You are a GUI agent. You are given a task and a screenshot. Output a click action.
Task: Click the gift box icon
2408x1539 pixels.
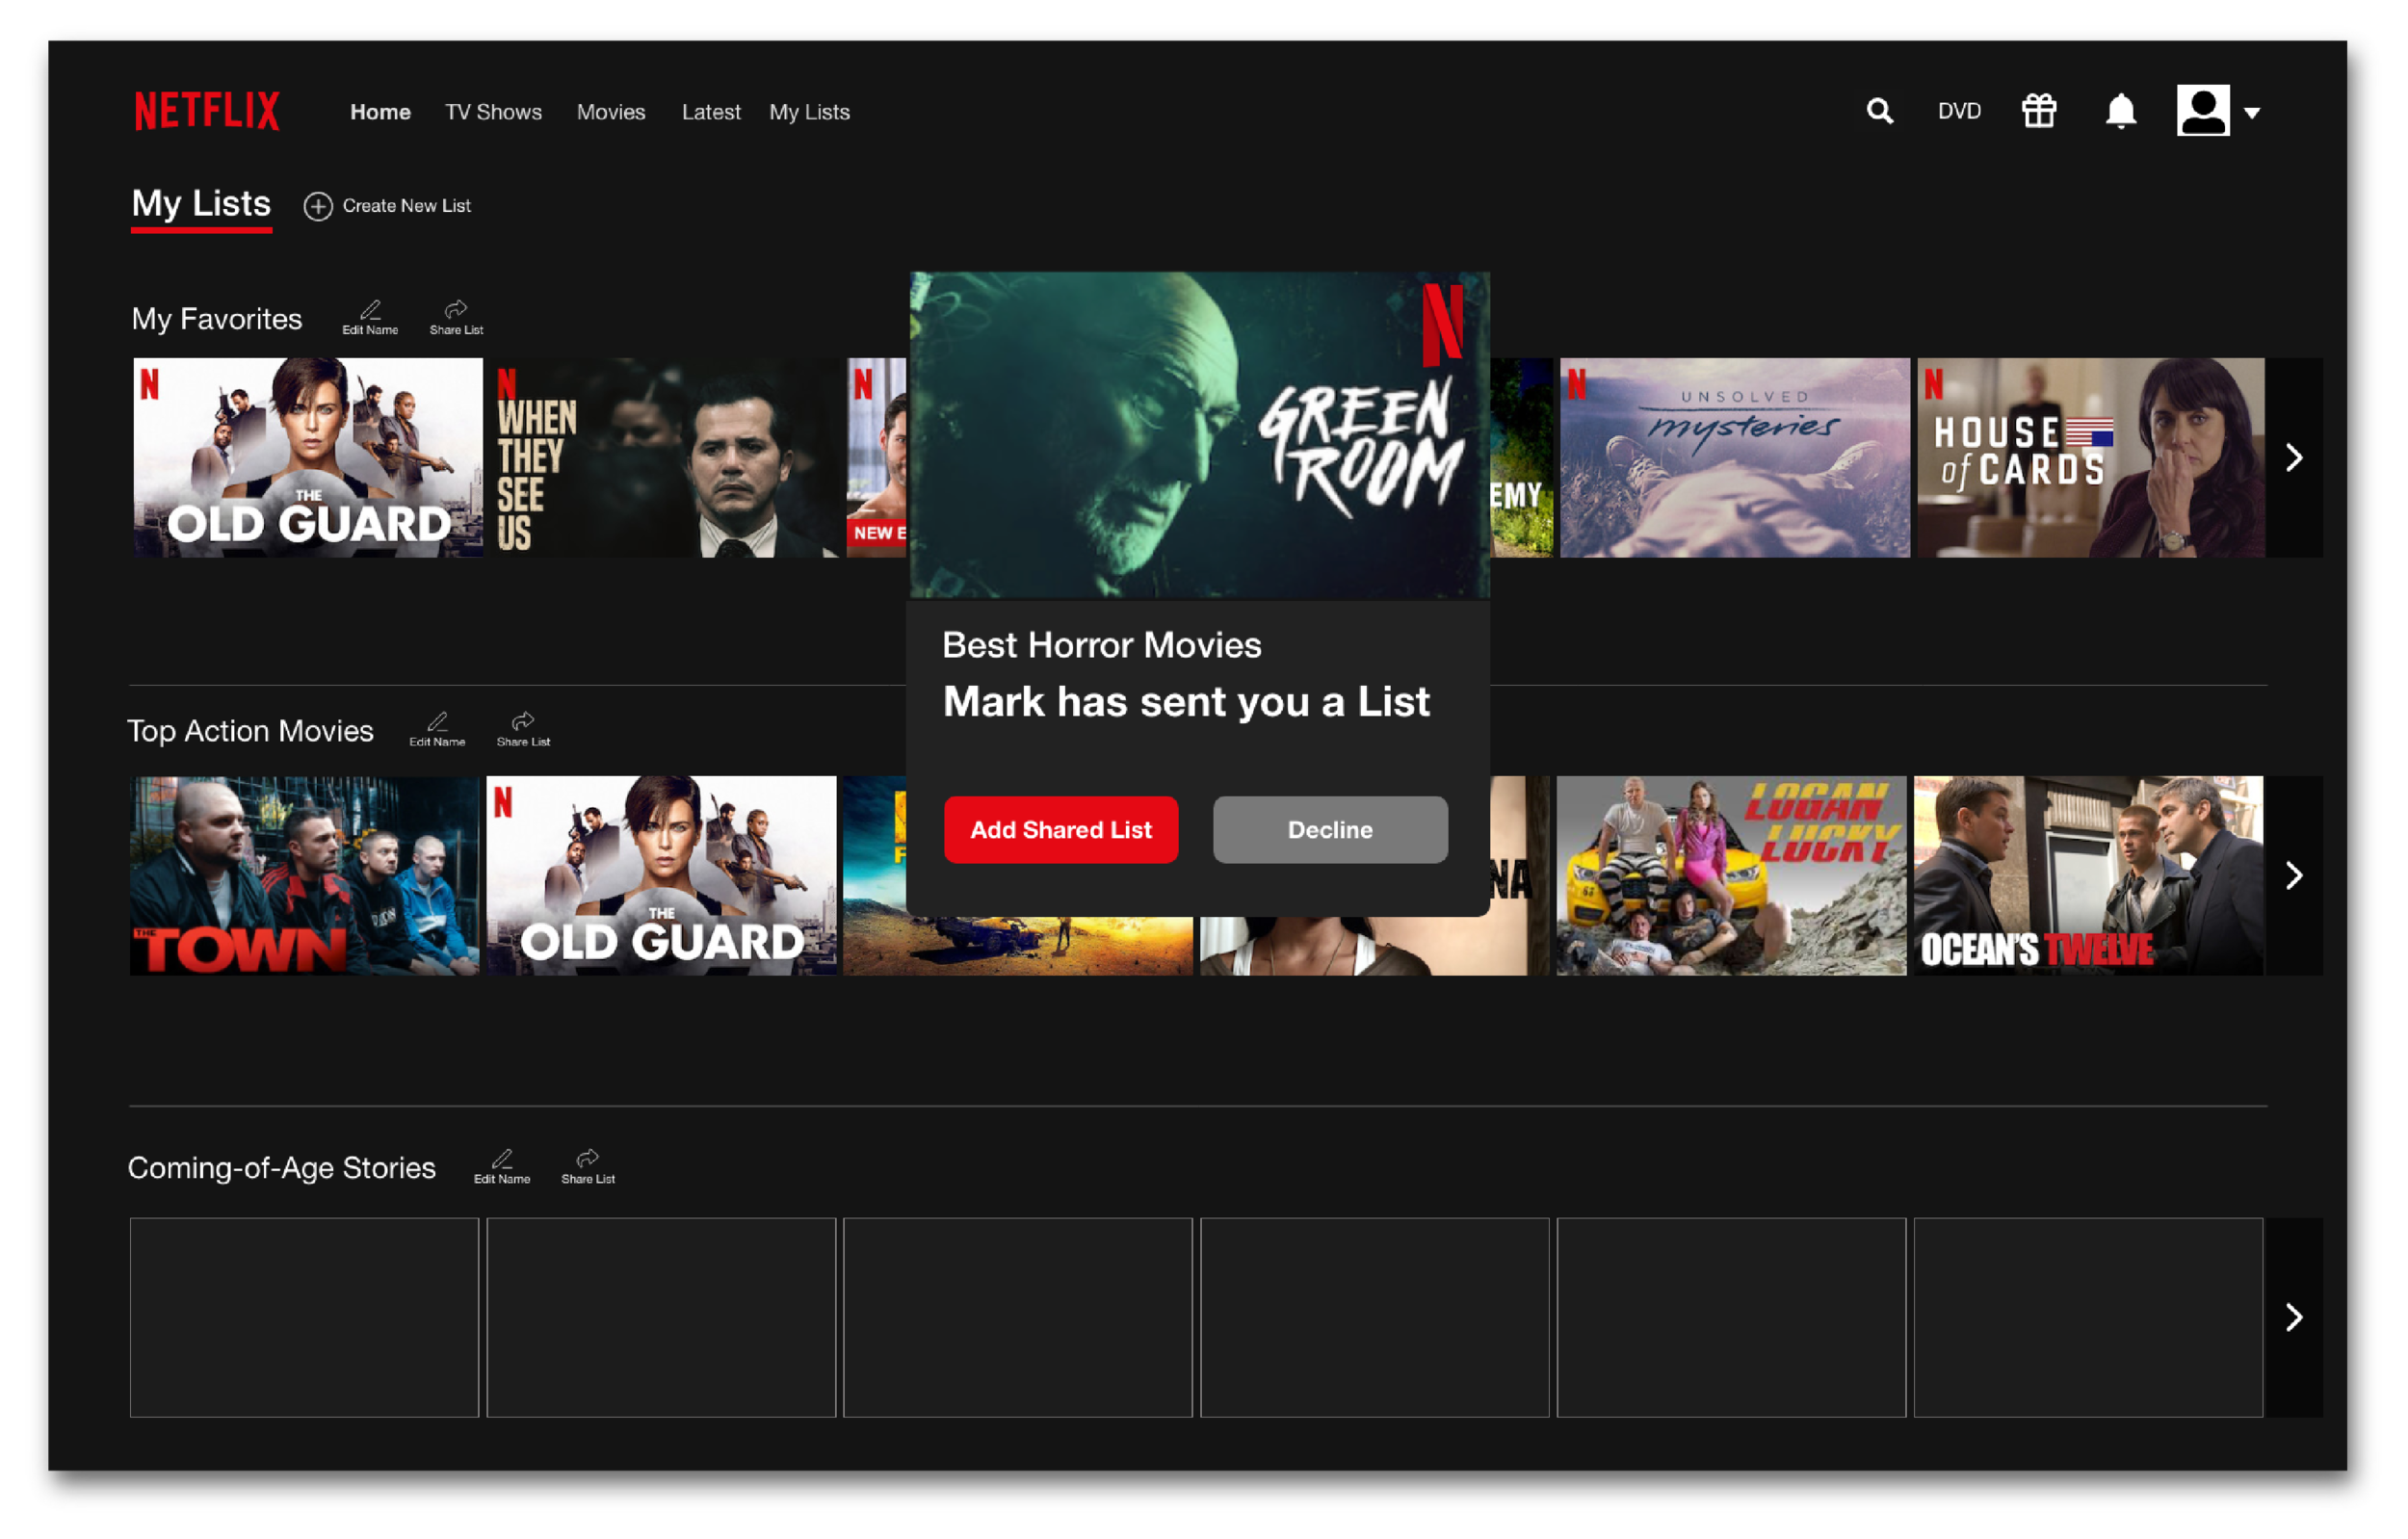click(x=2039, y=111)
